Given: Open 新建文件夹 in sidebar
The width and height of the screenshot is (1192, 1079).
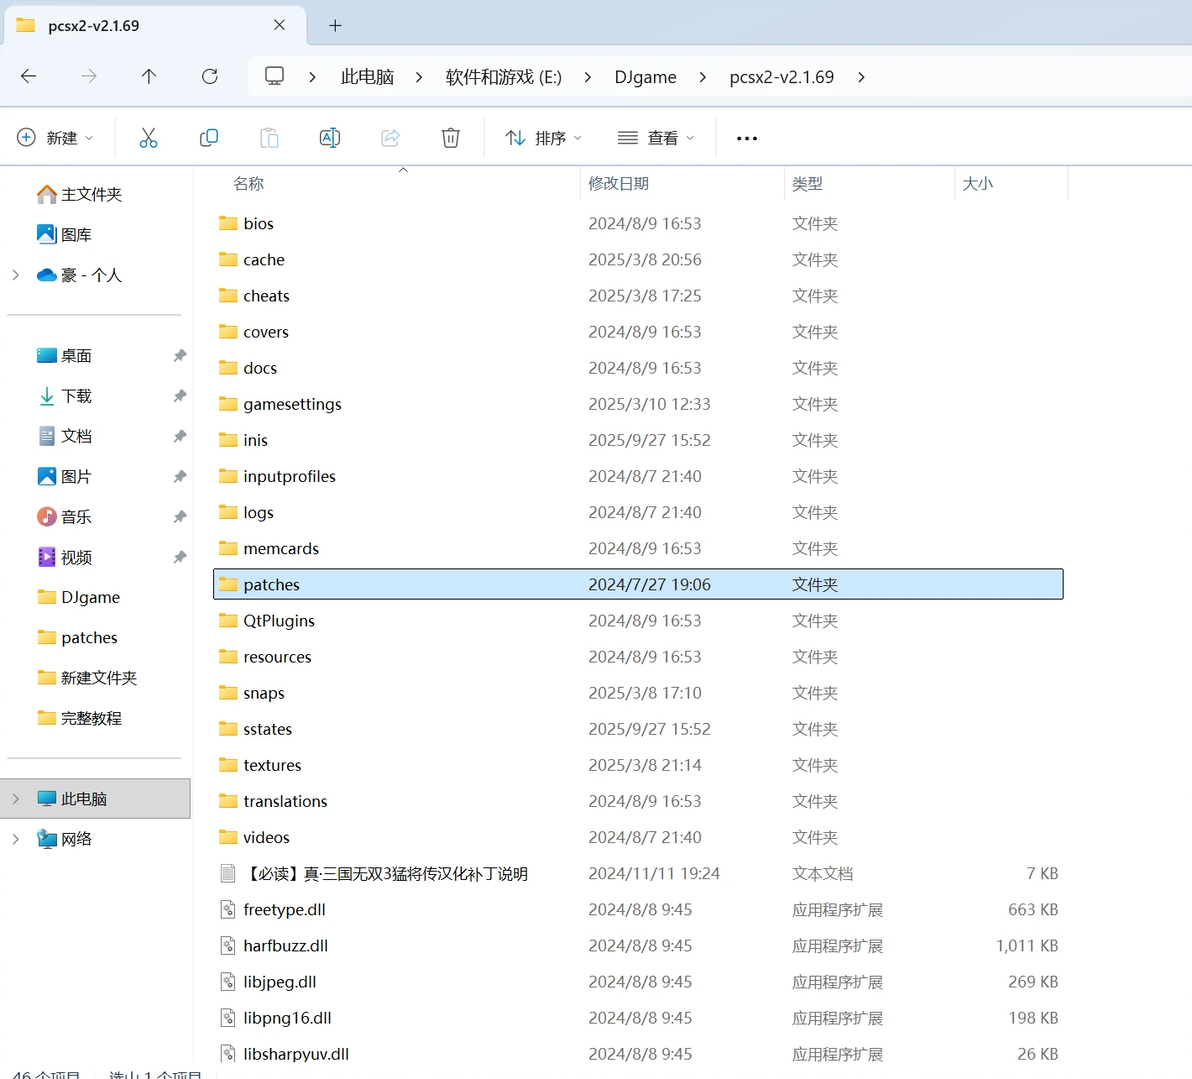Looking at the screenshot, I should coord(87,678).
